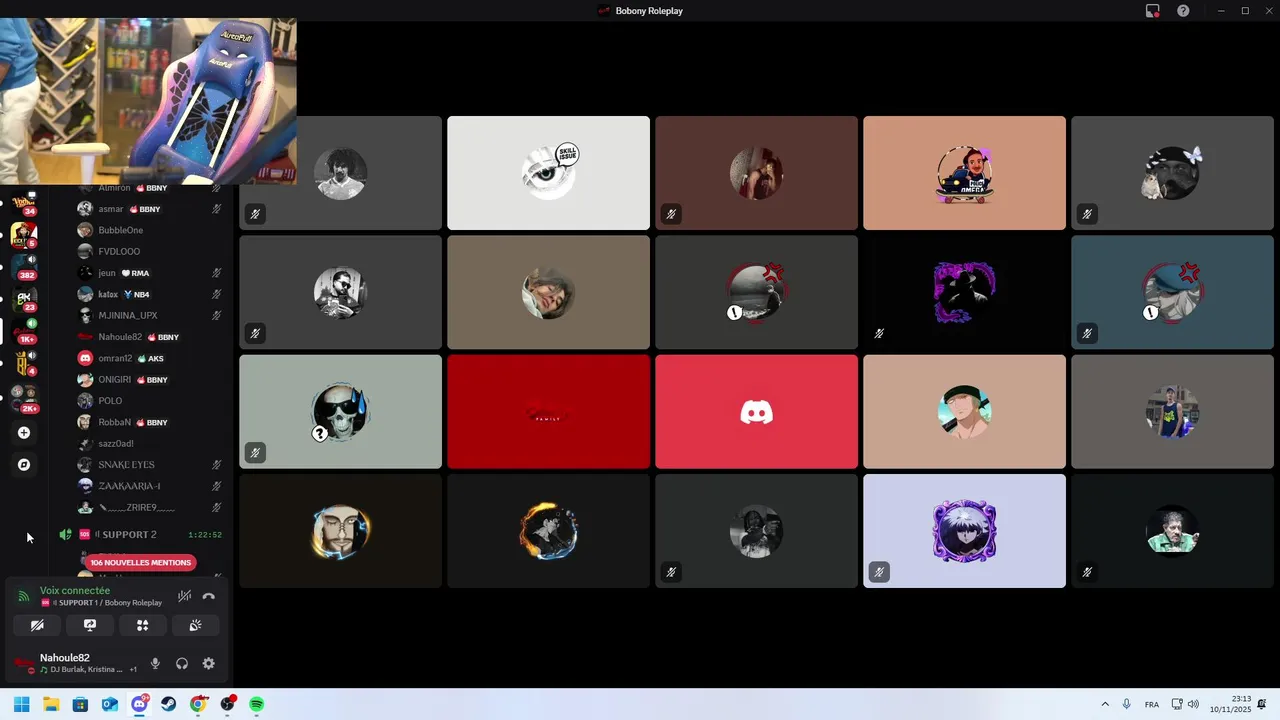Viewport: 1280px width, 720px height.
Task: Toggle noise suppression in voice panel
Action: pyautogui.click(x=184, y=596)
